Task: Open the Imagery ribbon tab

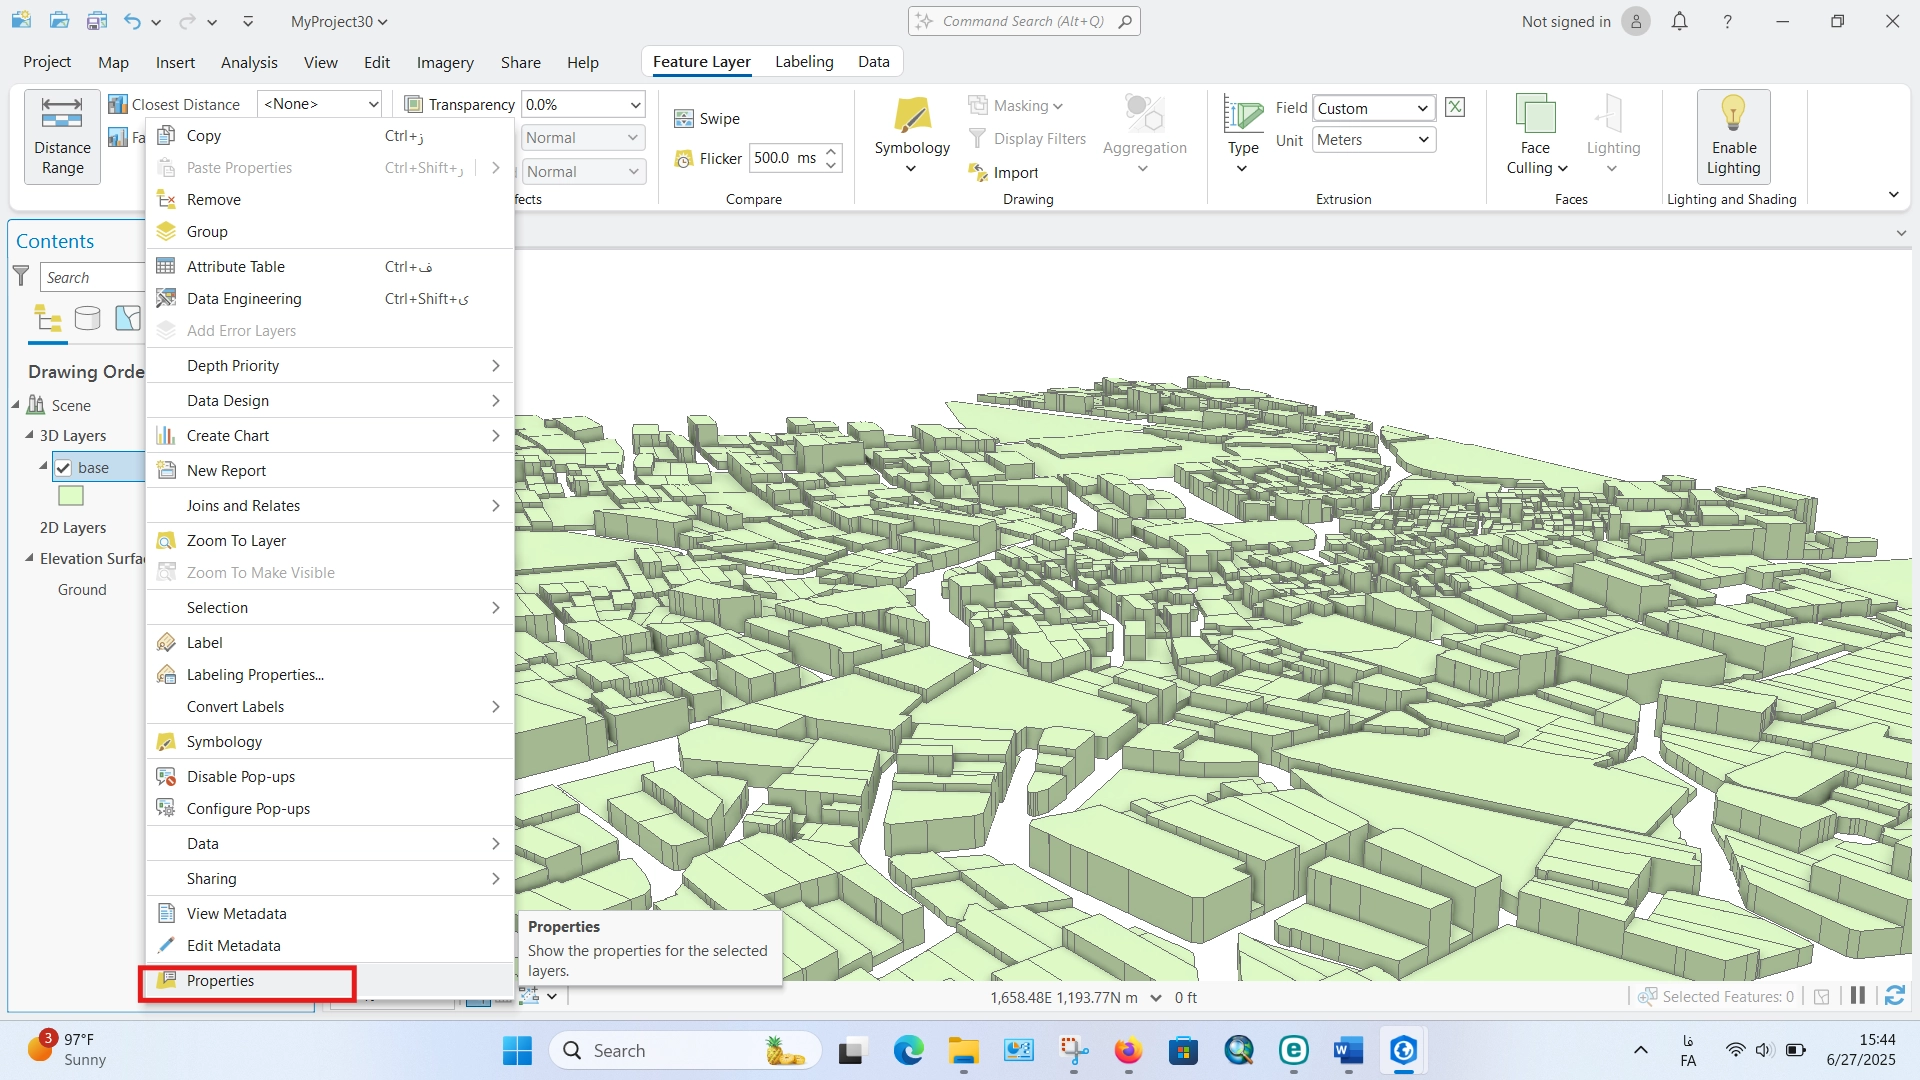Action: click(x=445, y=62)
